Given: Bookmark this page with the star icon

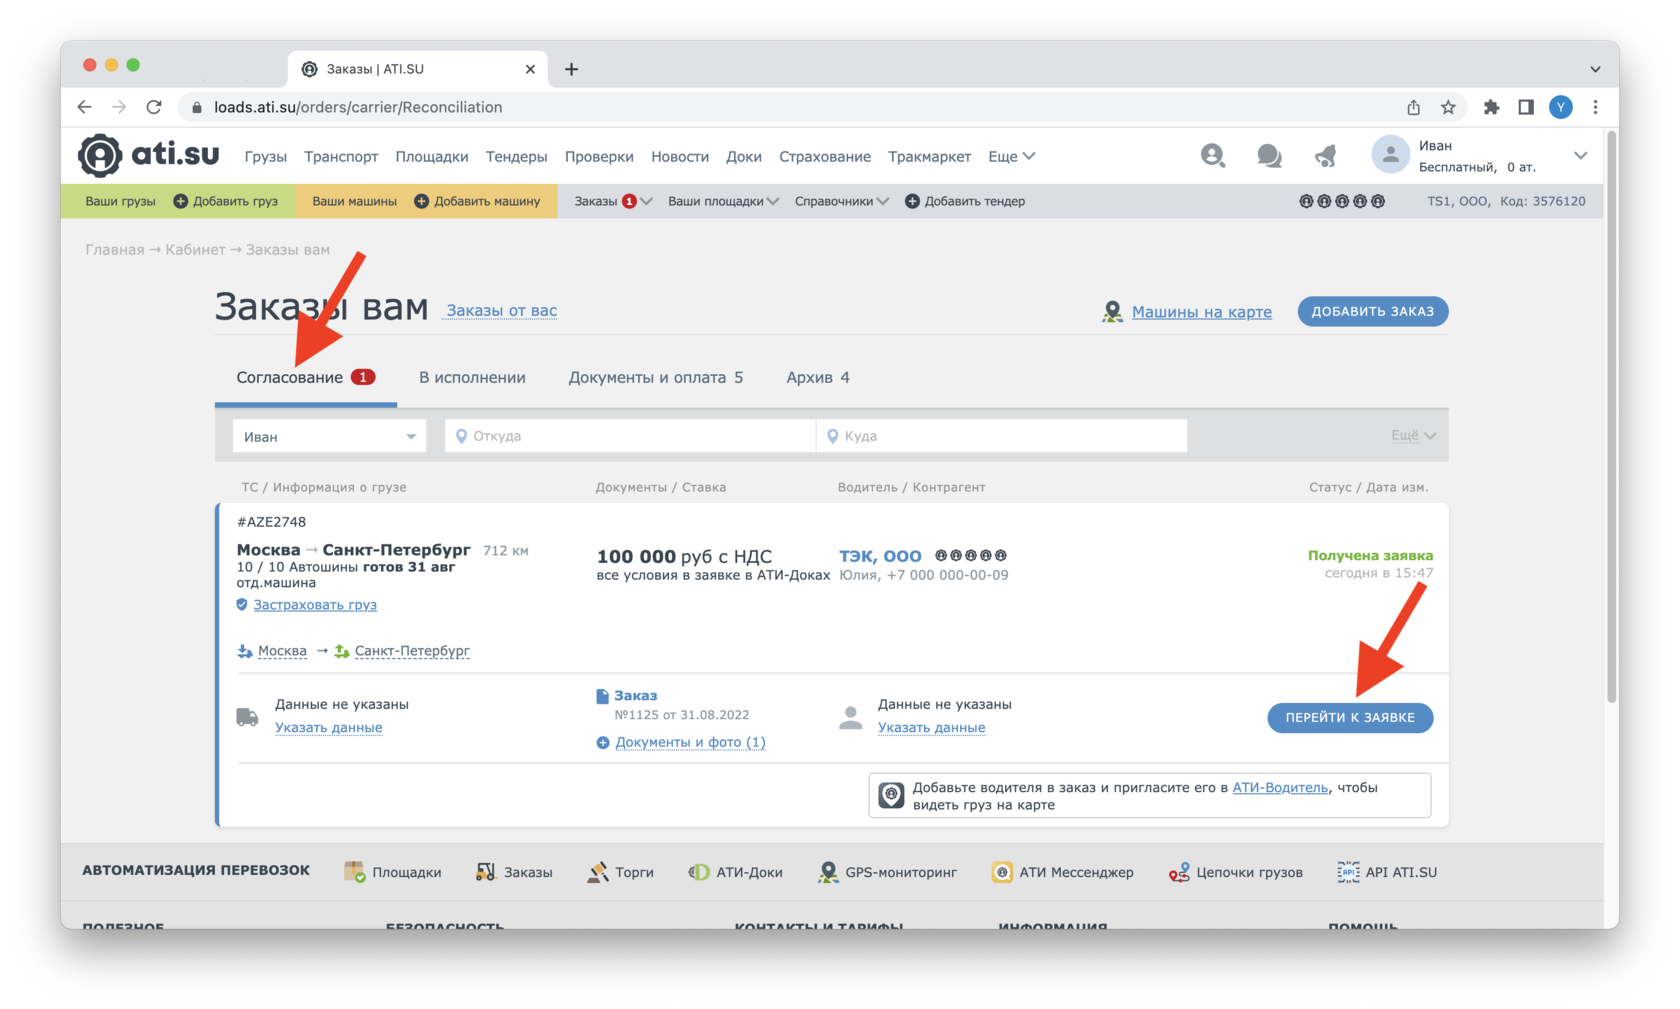Looking at the screenshot, I should (1448, 107).
